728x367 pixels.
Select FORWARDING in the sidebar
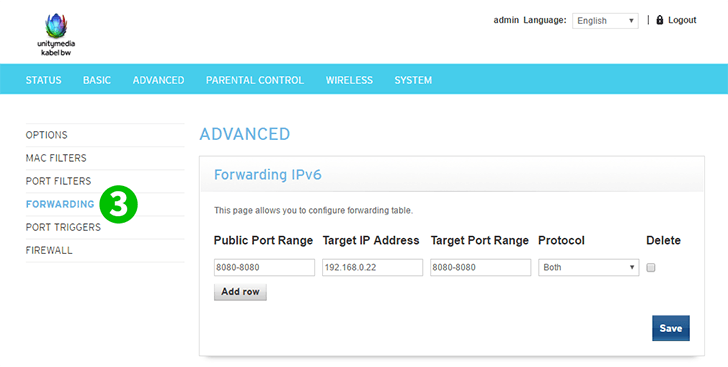pyautogui.click(x=60, y=204)
